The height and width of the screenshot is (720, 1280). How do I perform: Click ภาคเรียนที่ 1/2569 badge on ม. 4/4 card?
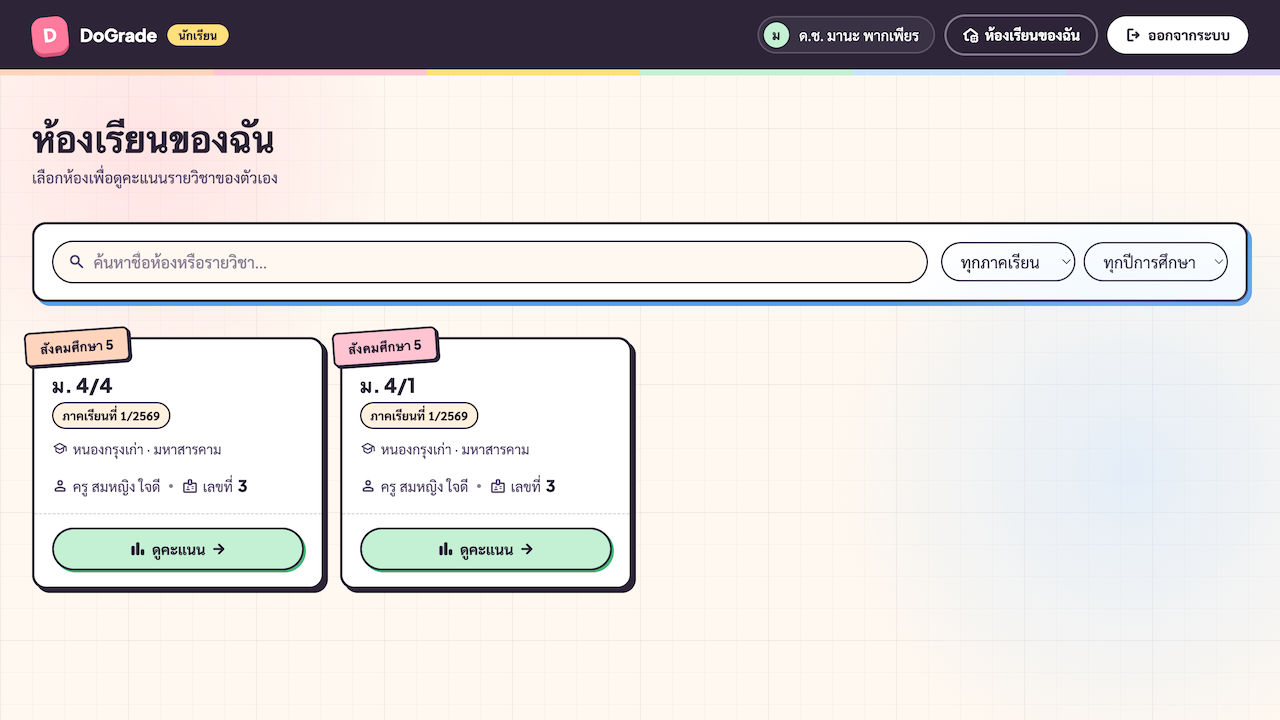pos(111,415)
